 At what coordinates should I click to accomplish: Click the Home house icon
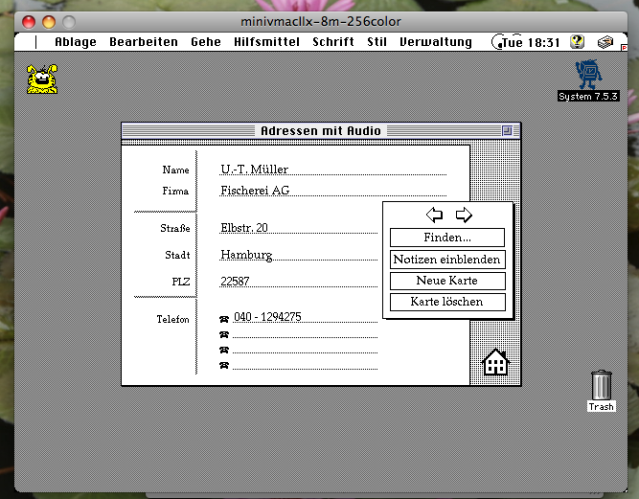click(x=496, y=362)
